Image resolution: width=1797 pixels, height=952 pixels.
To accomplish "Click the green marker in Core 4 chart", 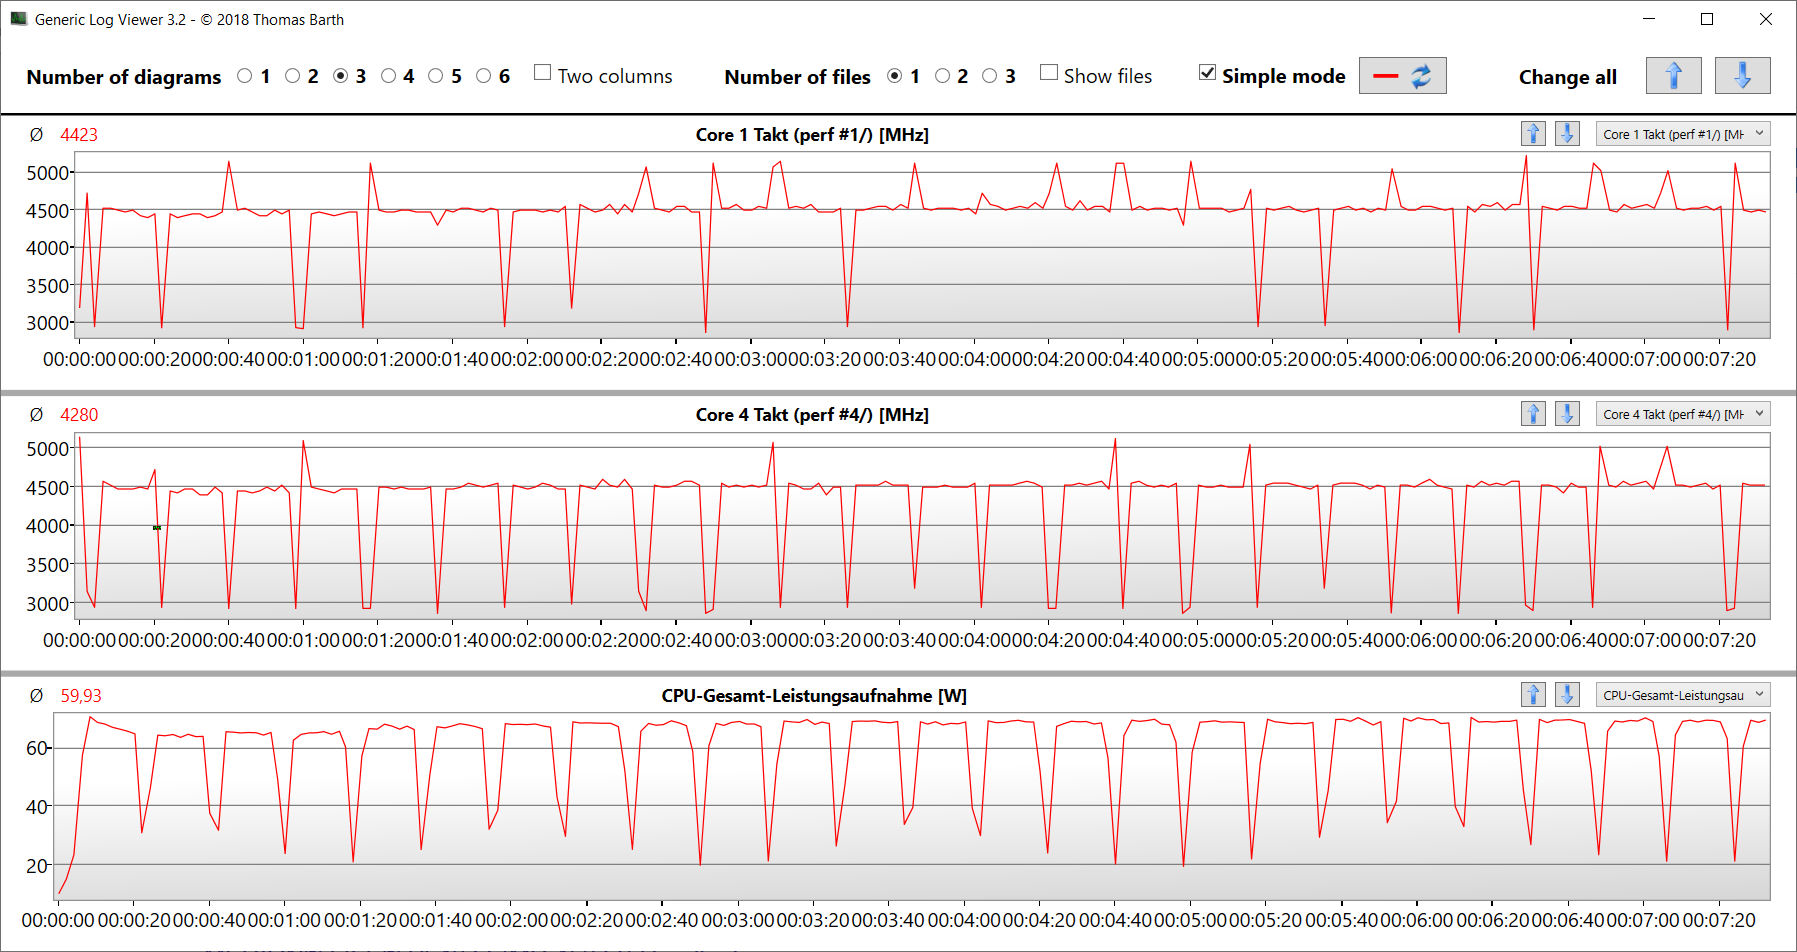I will click(157, 527).
